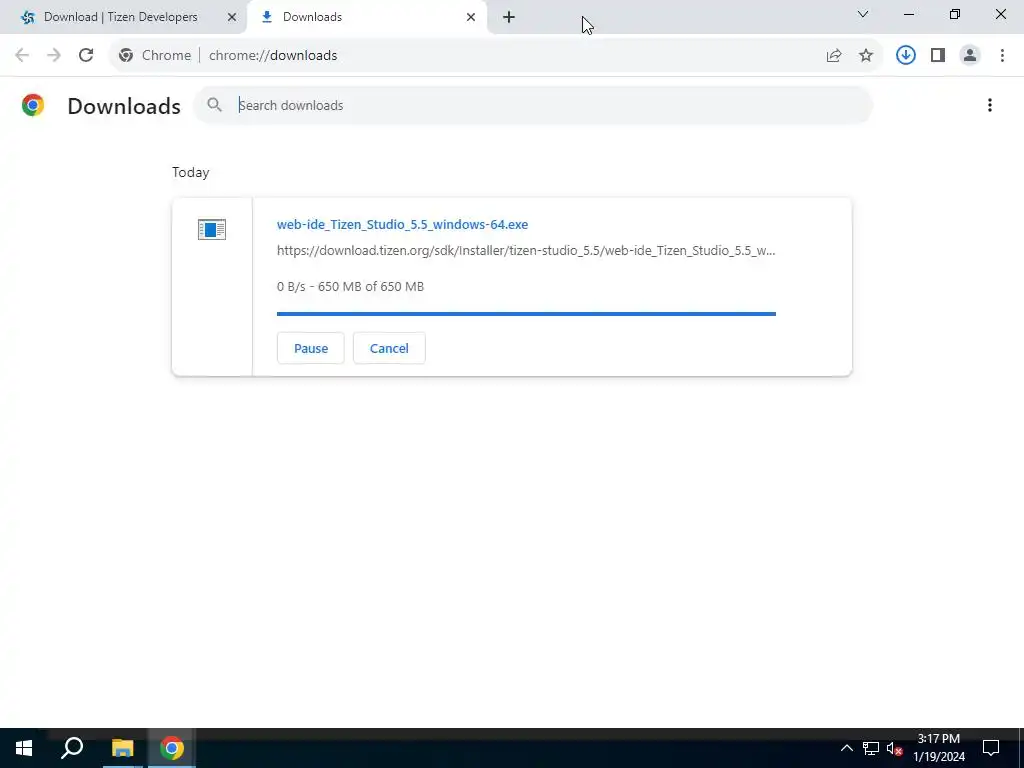Toggle the Chrome side panel
Viewport: 1024px width, 768px height.
point(938,56)
